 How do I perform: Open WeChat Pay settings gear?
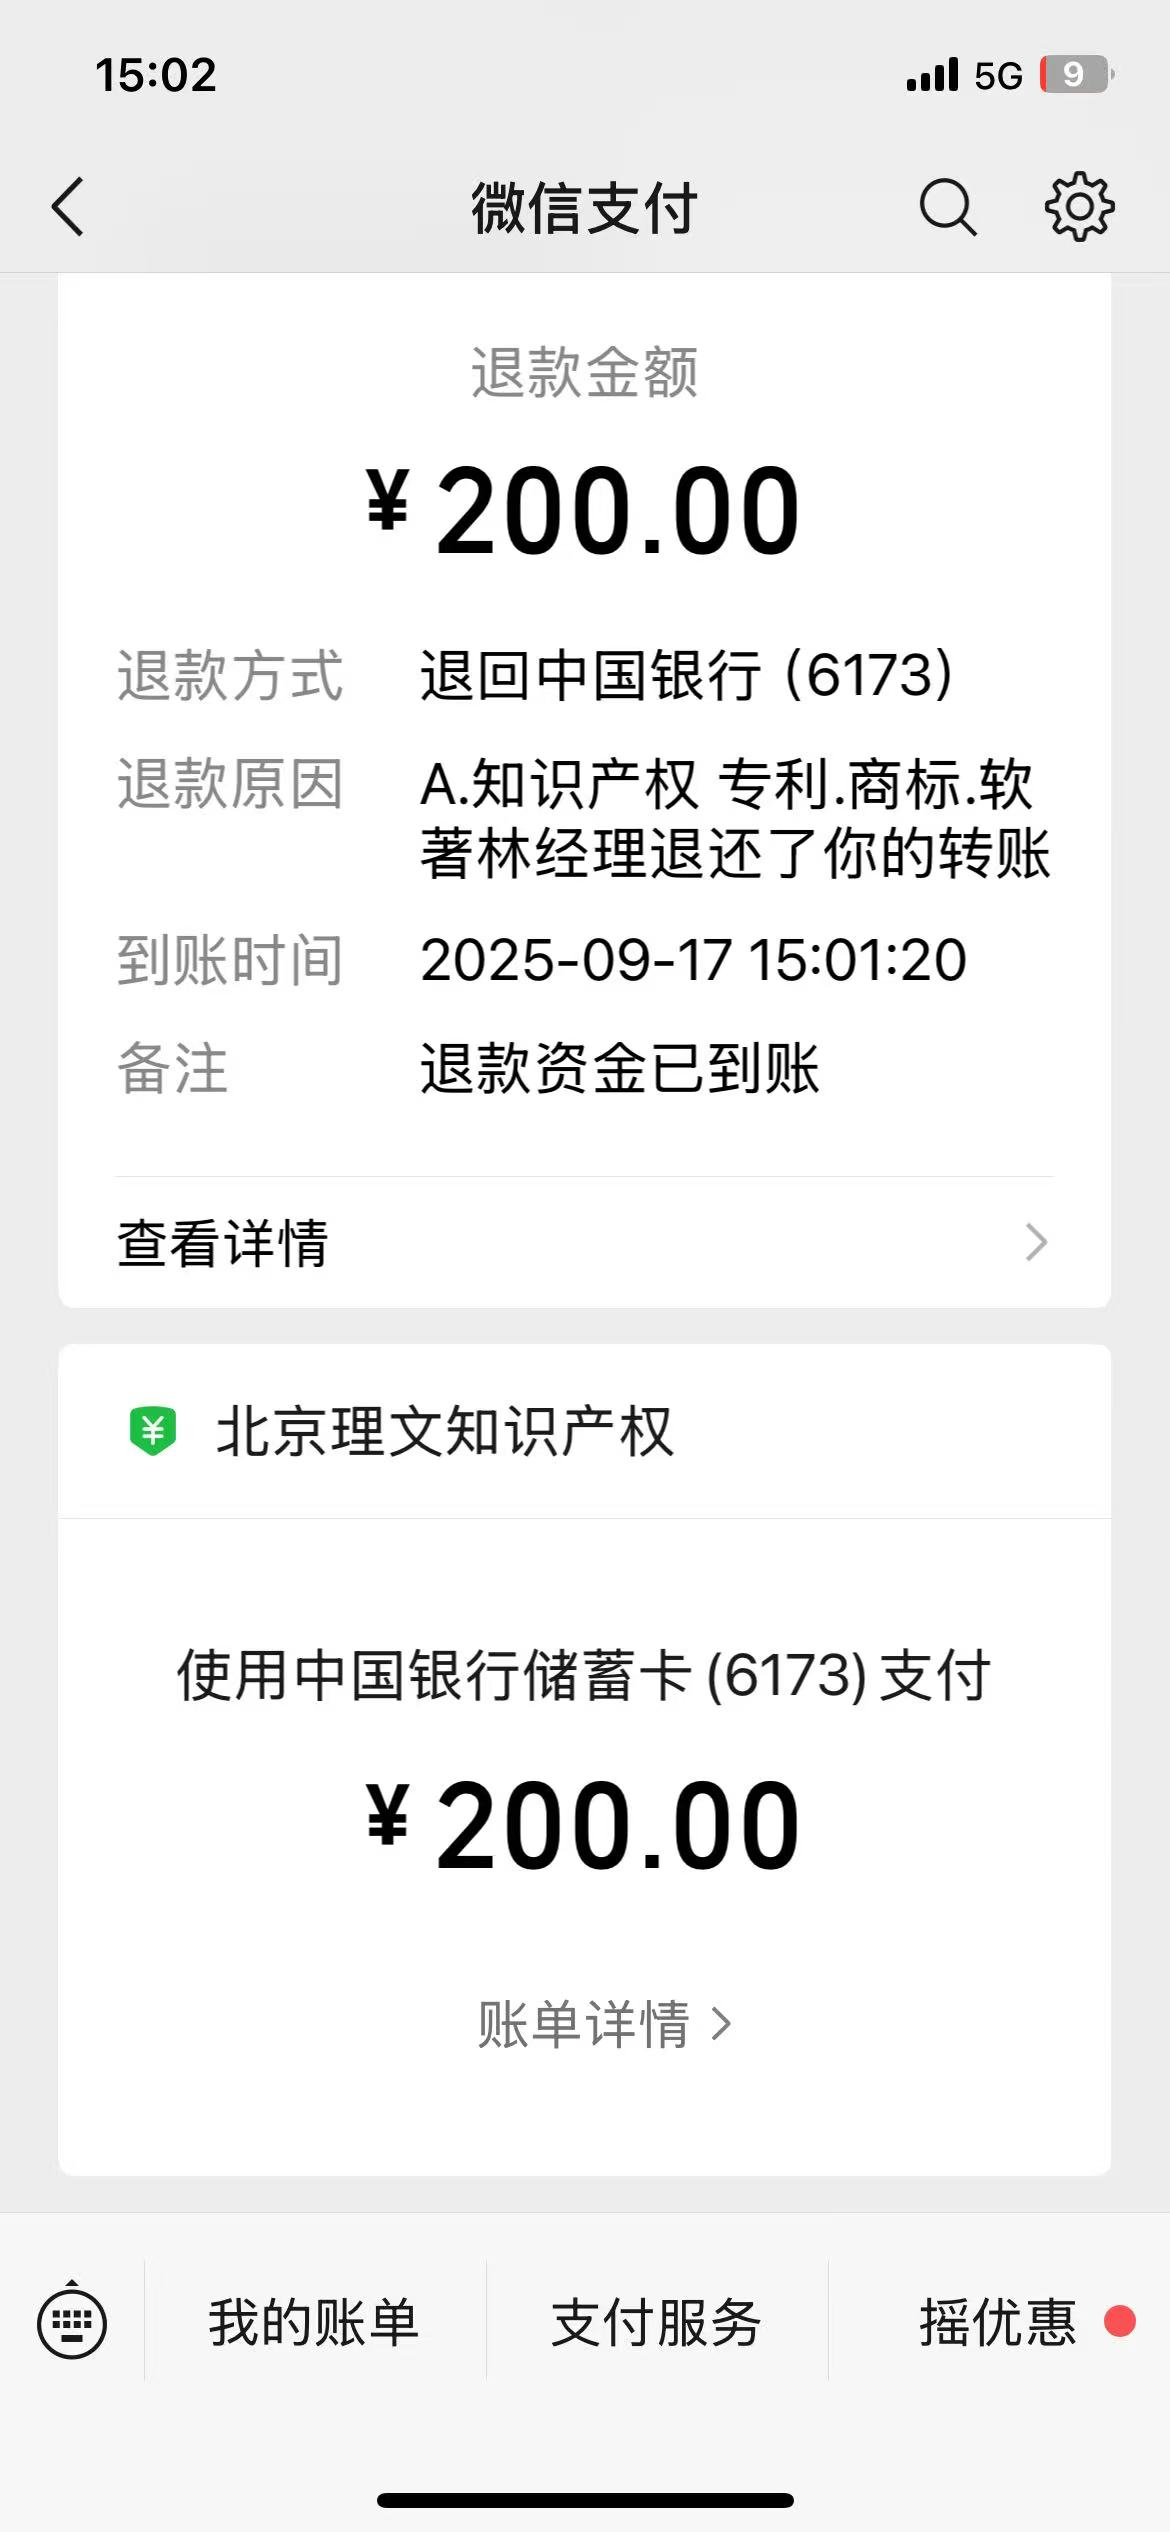pos(1079,207)
